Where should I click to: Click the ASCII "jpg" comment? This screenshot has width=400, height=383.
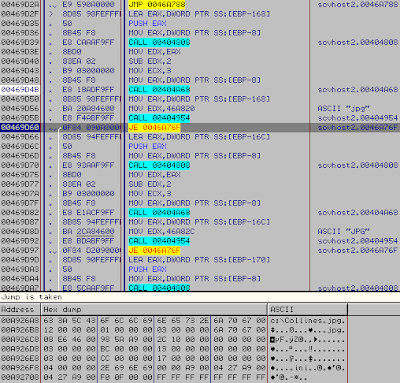pyautogui.click(x=344, y=109)
